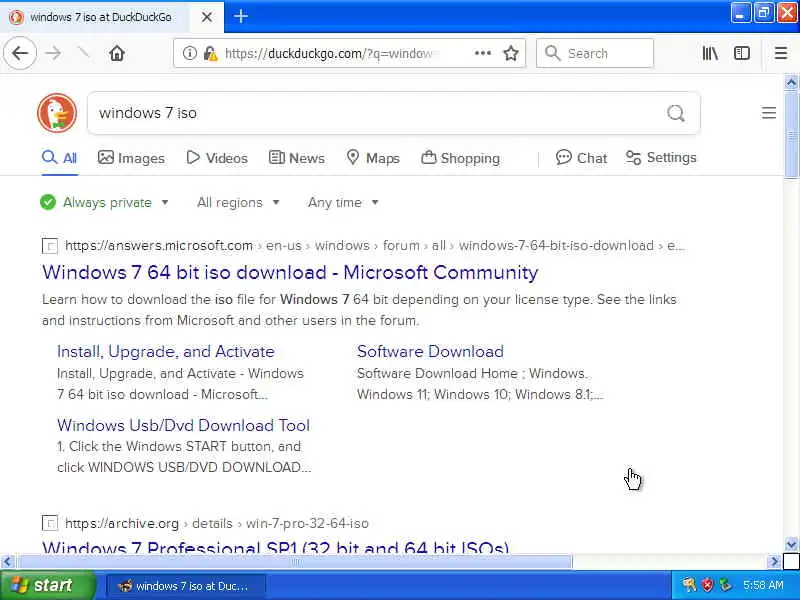Close the windows 7 iso tab
Viewport: 800px width, 600px height.
(207, 17)
